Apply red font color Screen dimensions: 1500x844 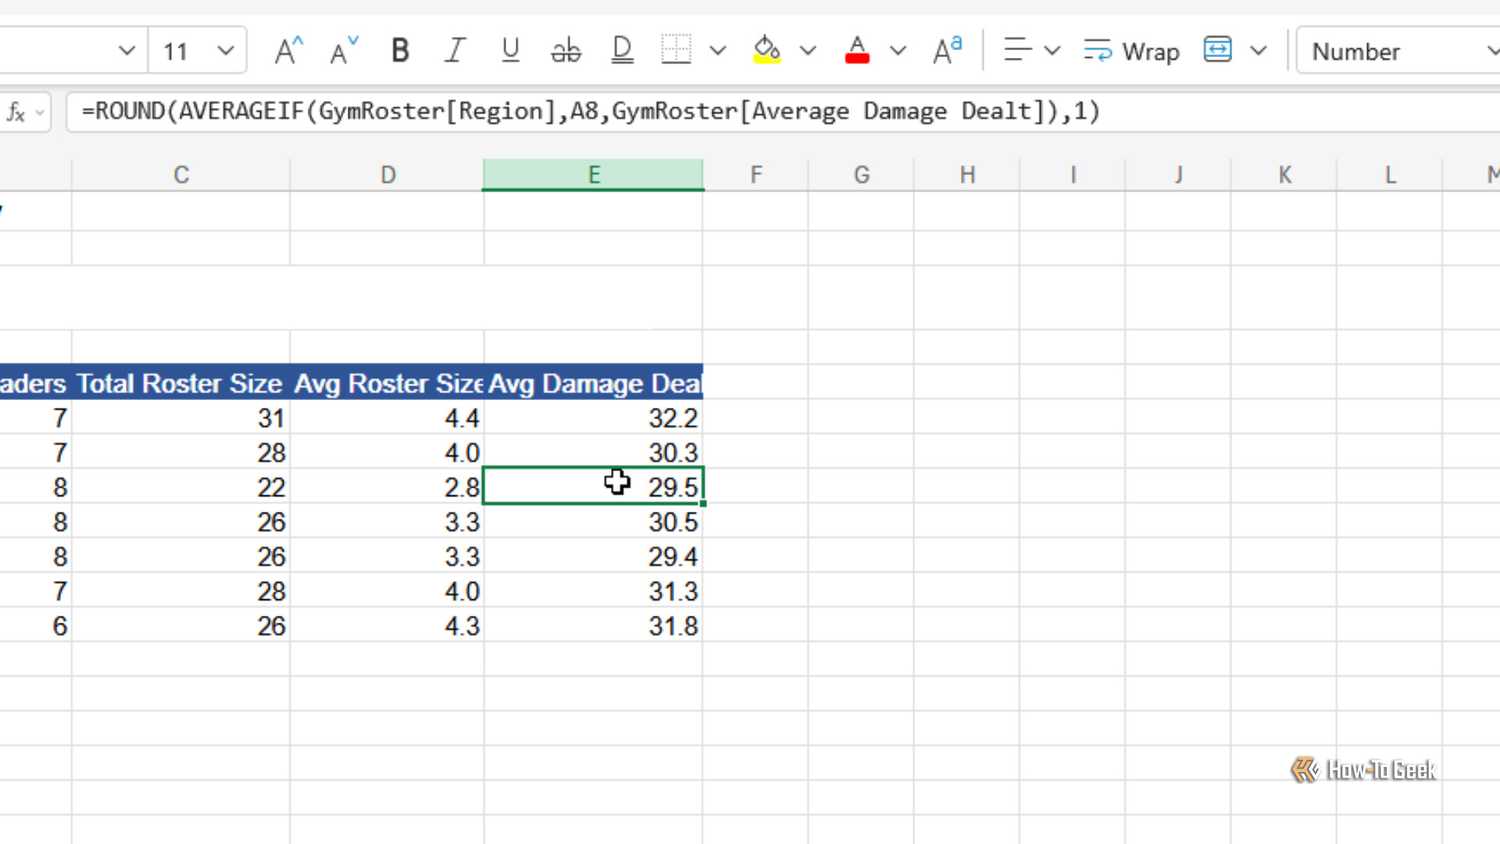click(x=857, y=50)
